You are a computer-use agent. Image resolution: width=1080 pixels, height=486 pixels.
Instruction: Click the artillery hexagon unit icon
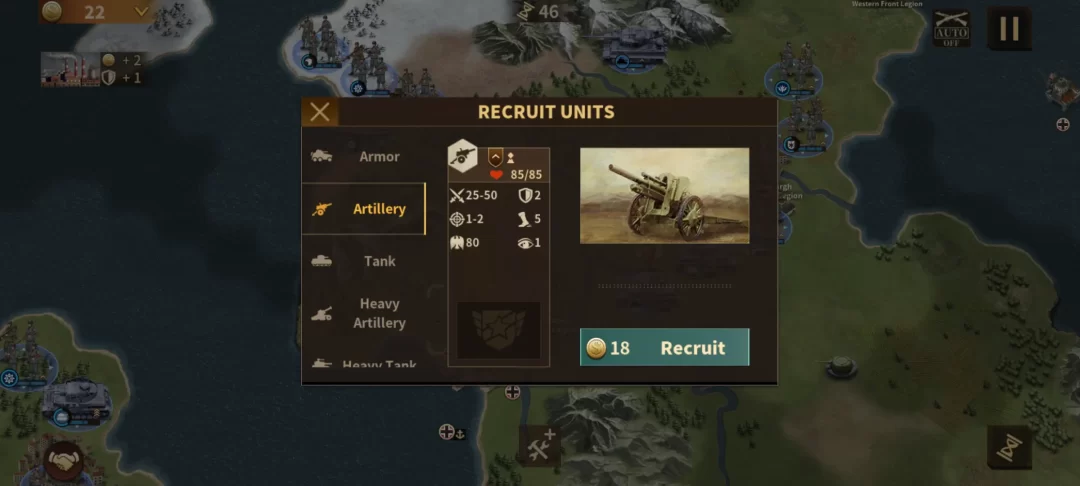[x=463, y=157]
